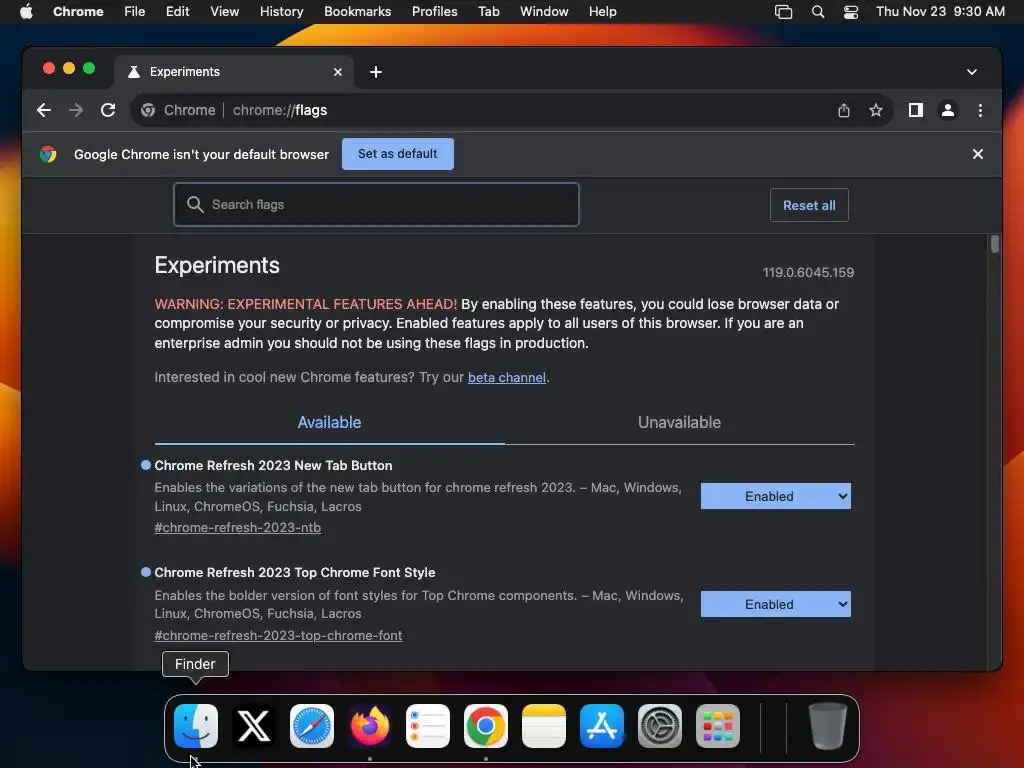Open the Bookmarks menu
1024x768 pixels.
[357, 12]
